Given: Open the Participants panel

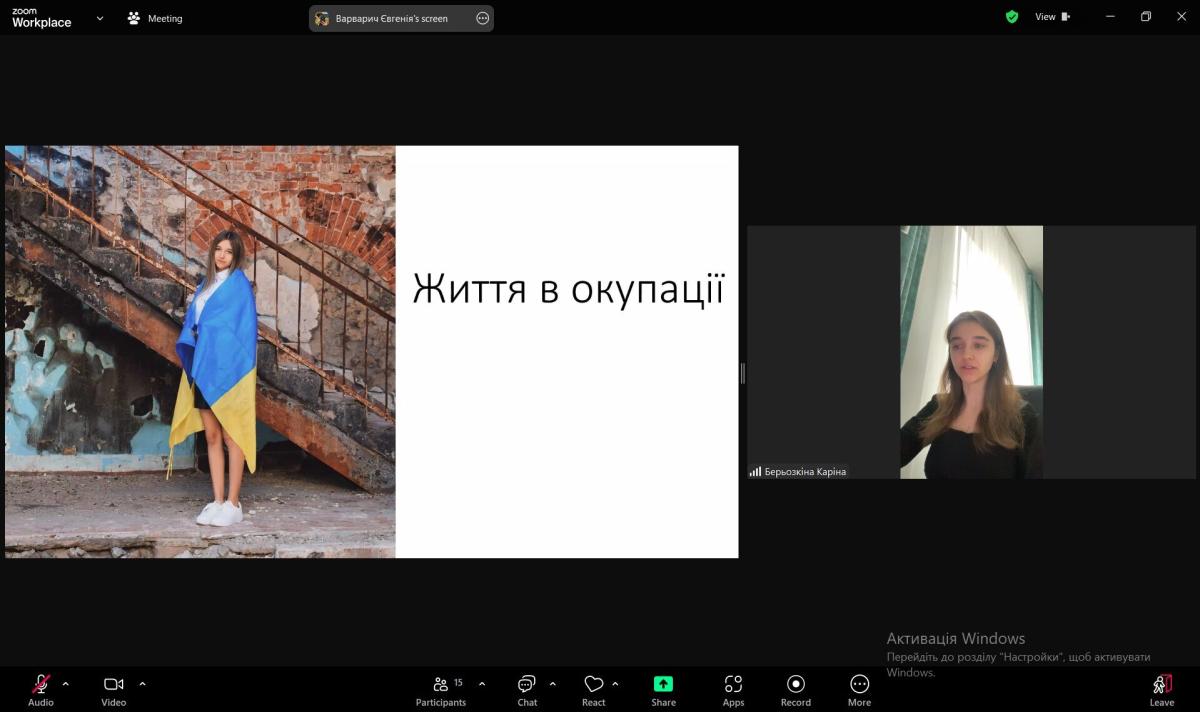Looking at the screenshot, I should (x=441, y=685).
